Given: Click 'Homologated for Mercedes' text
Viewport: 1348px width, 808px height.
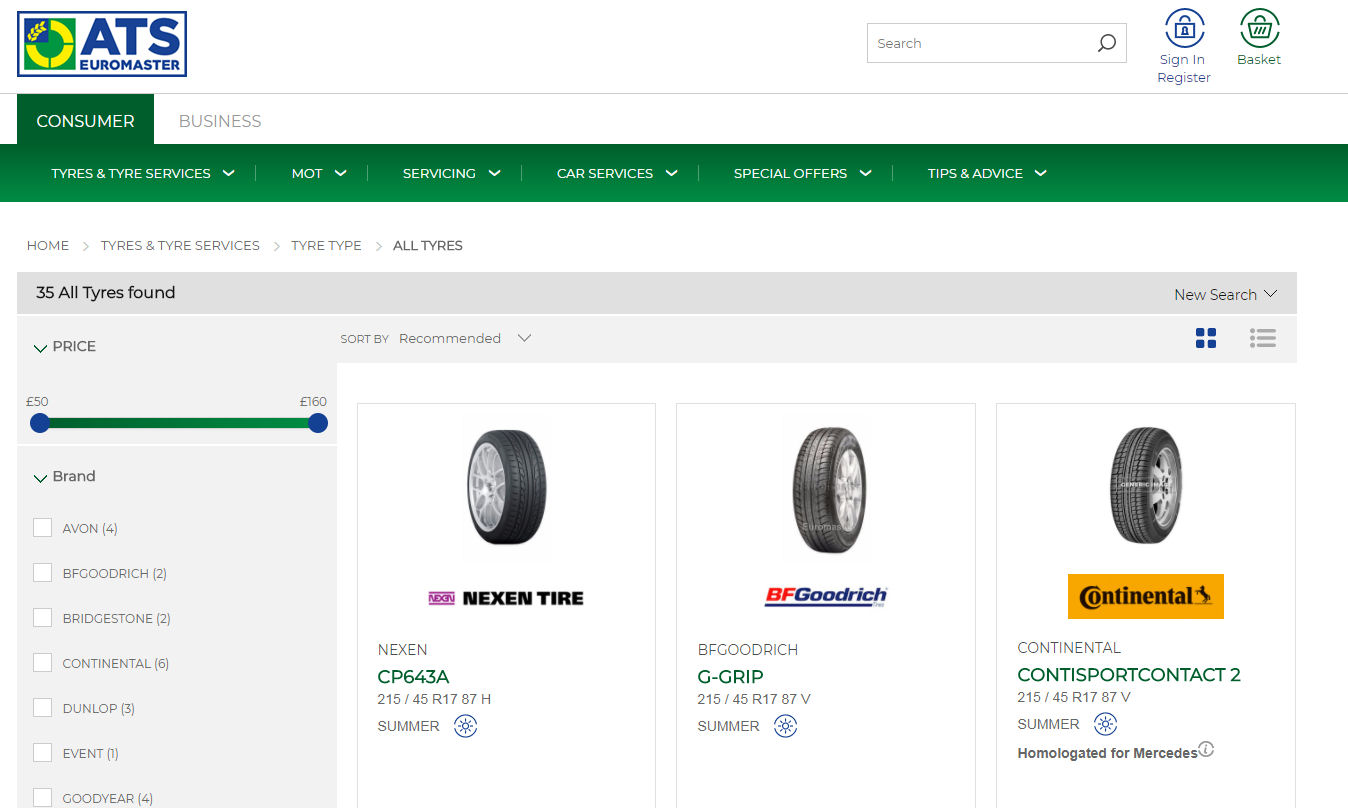Looking at the screenshot, I should pos(1107,753).
